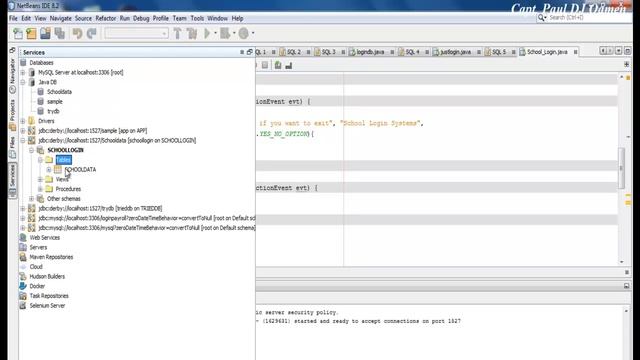Select the Servers node

tap(38, 247)
